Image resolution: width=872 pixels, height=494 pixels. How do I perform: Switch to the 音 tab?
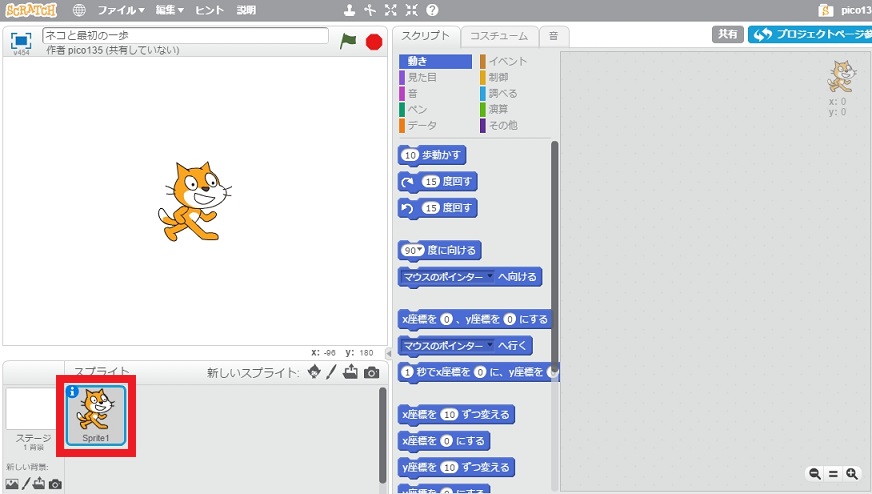coord(553,37)
